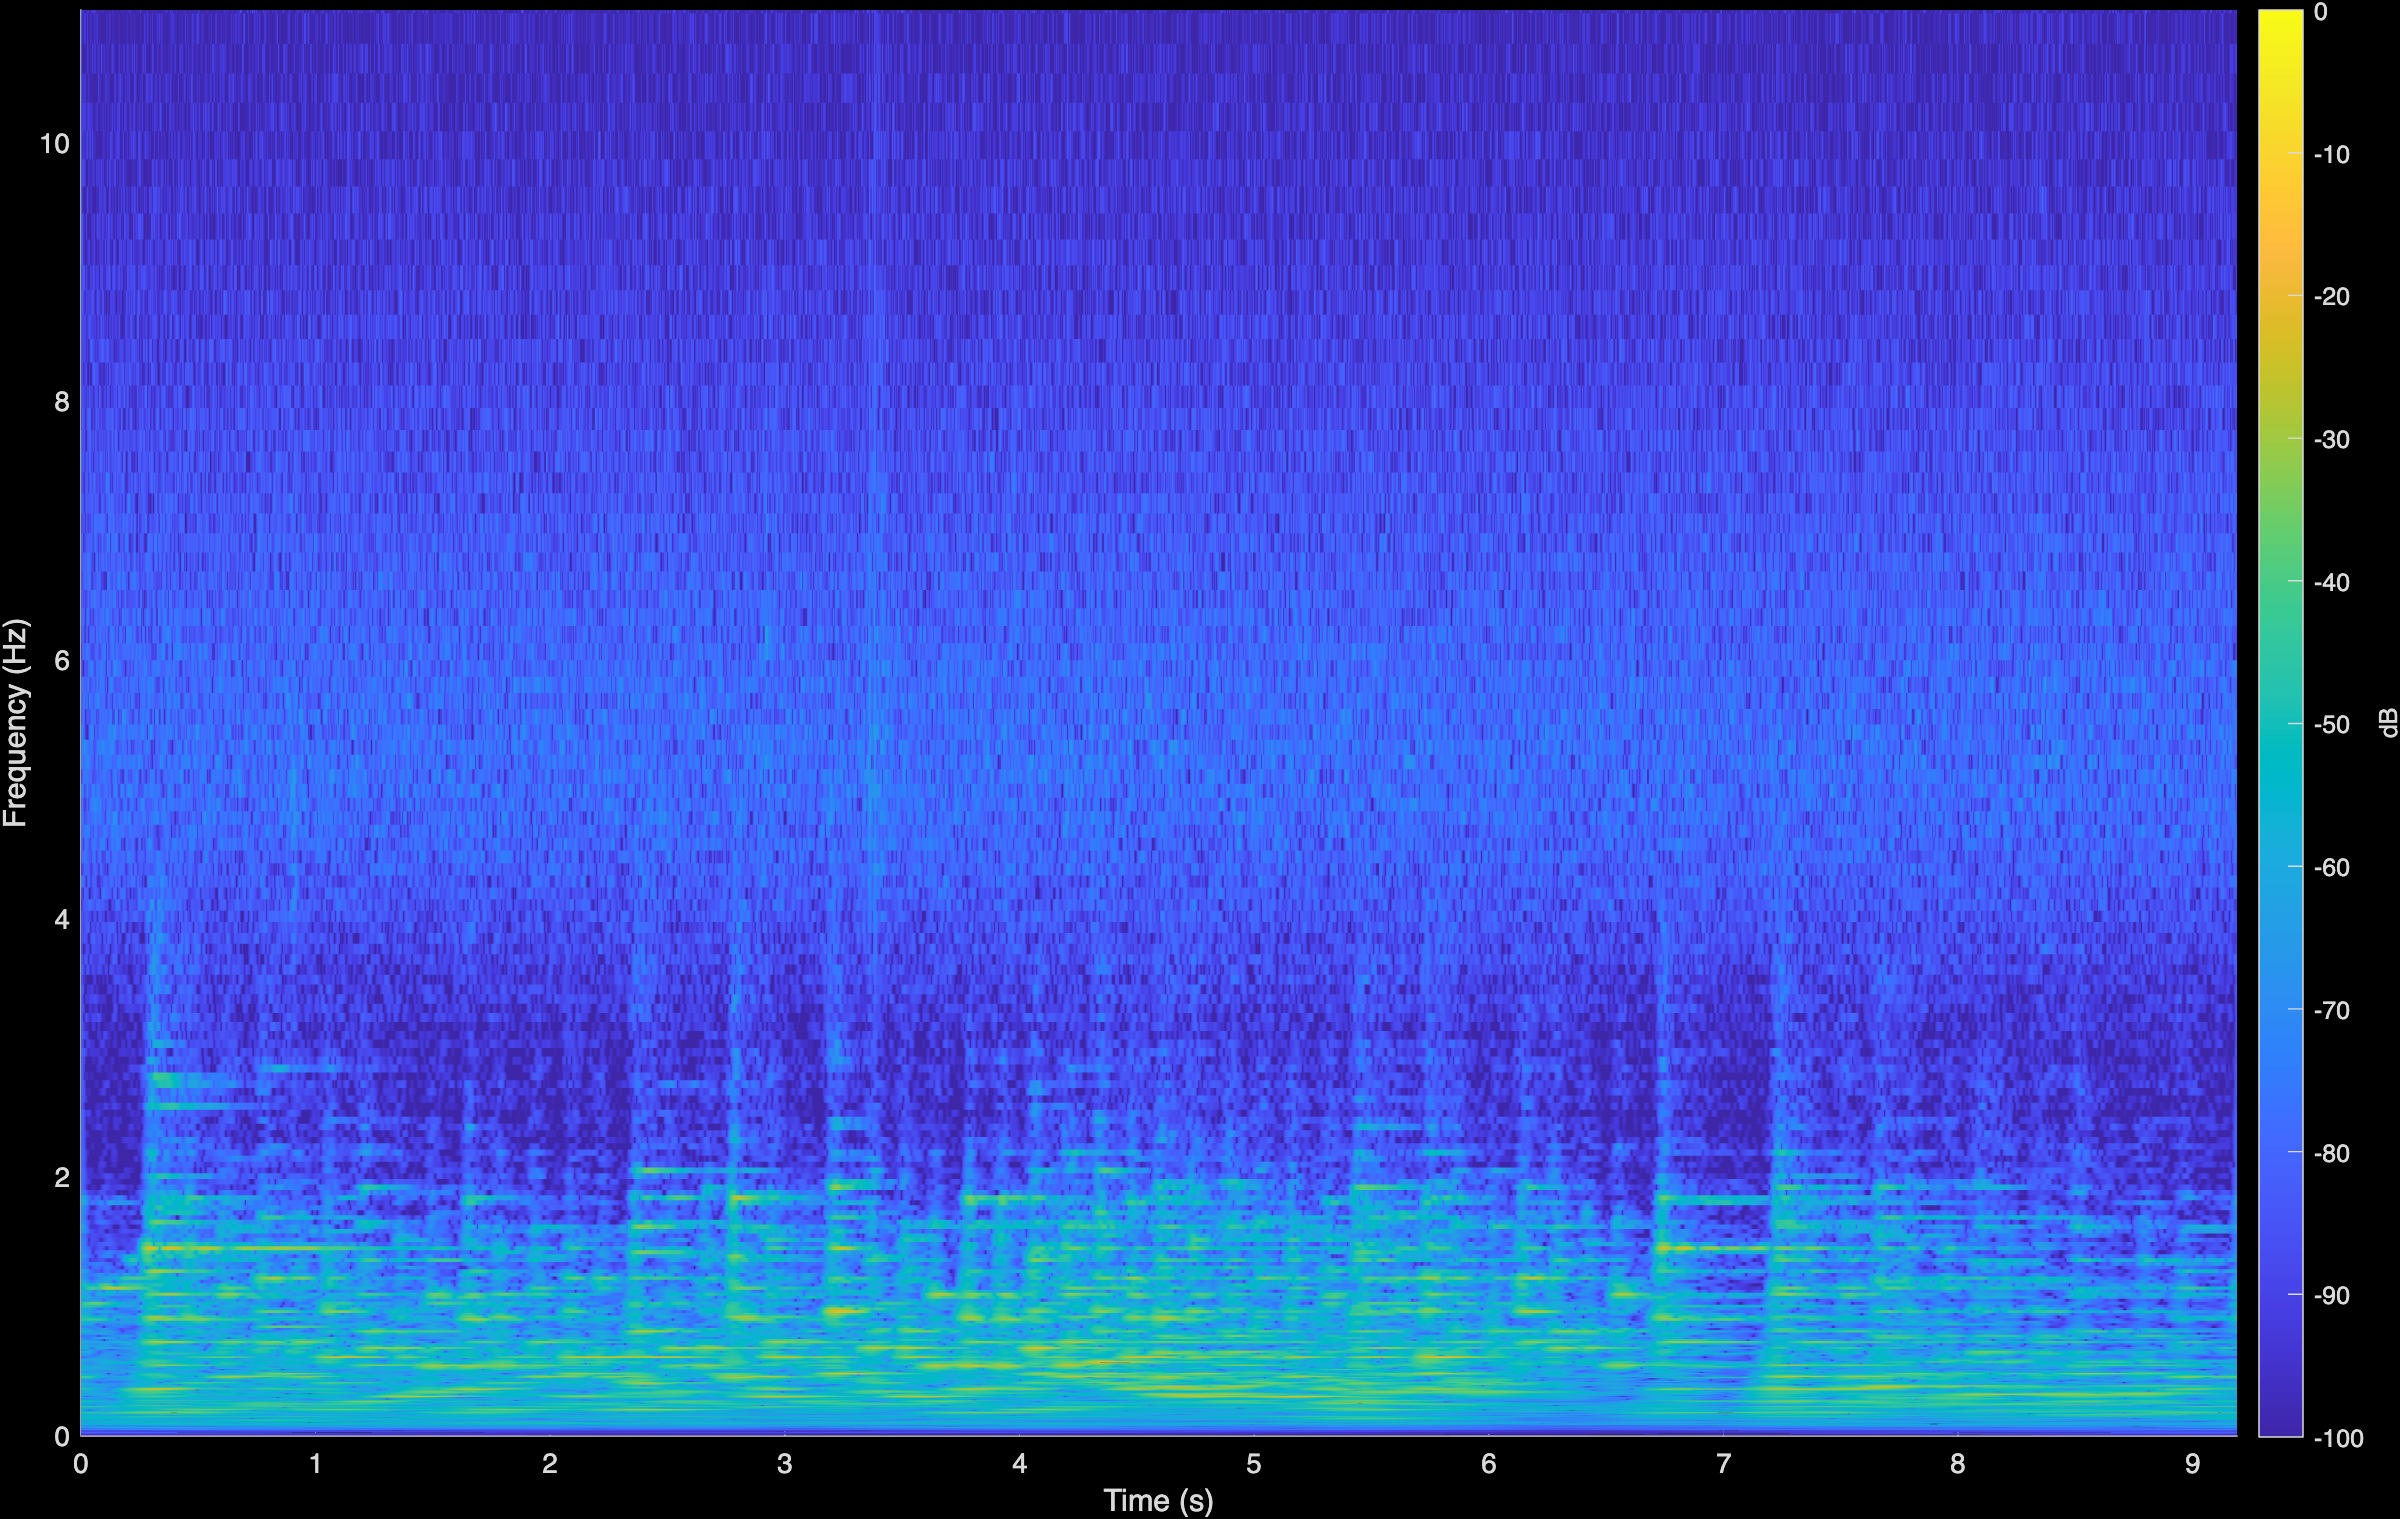Click the 10 Hz frequency tick label
The height and width of the screenshot is (1519, 2400).
(57, 143)
